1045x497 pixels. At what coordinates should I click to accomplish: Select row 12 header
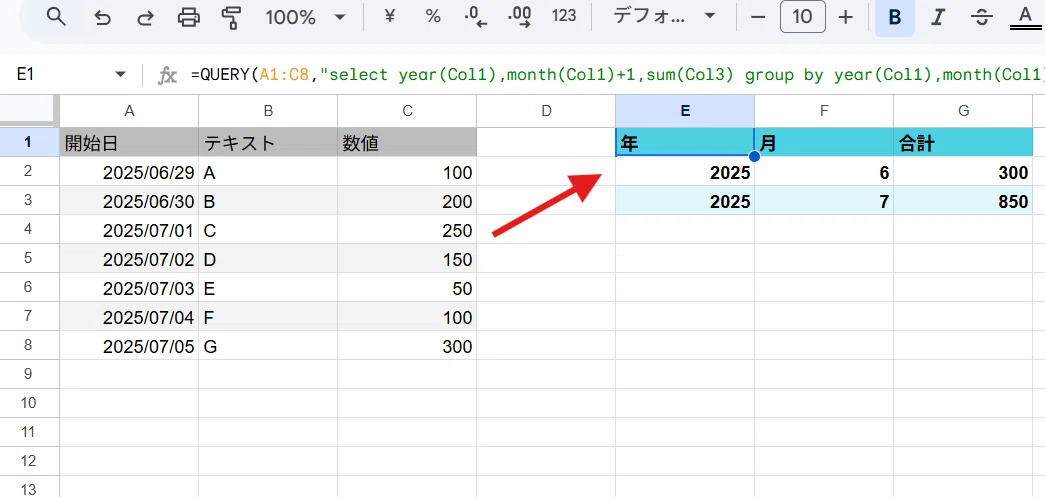pos(29,461)
